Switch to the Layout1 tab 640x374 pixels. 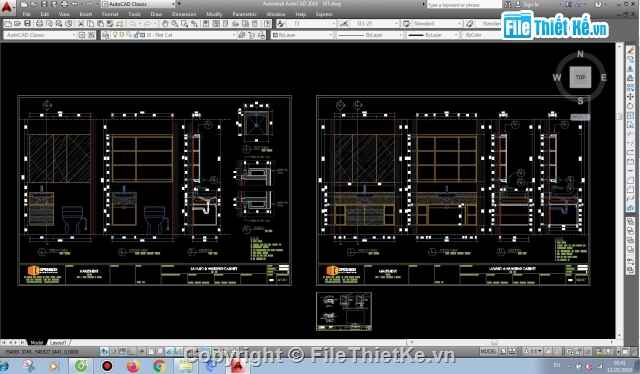(x=58, y=343)
